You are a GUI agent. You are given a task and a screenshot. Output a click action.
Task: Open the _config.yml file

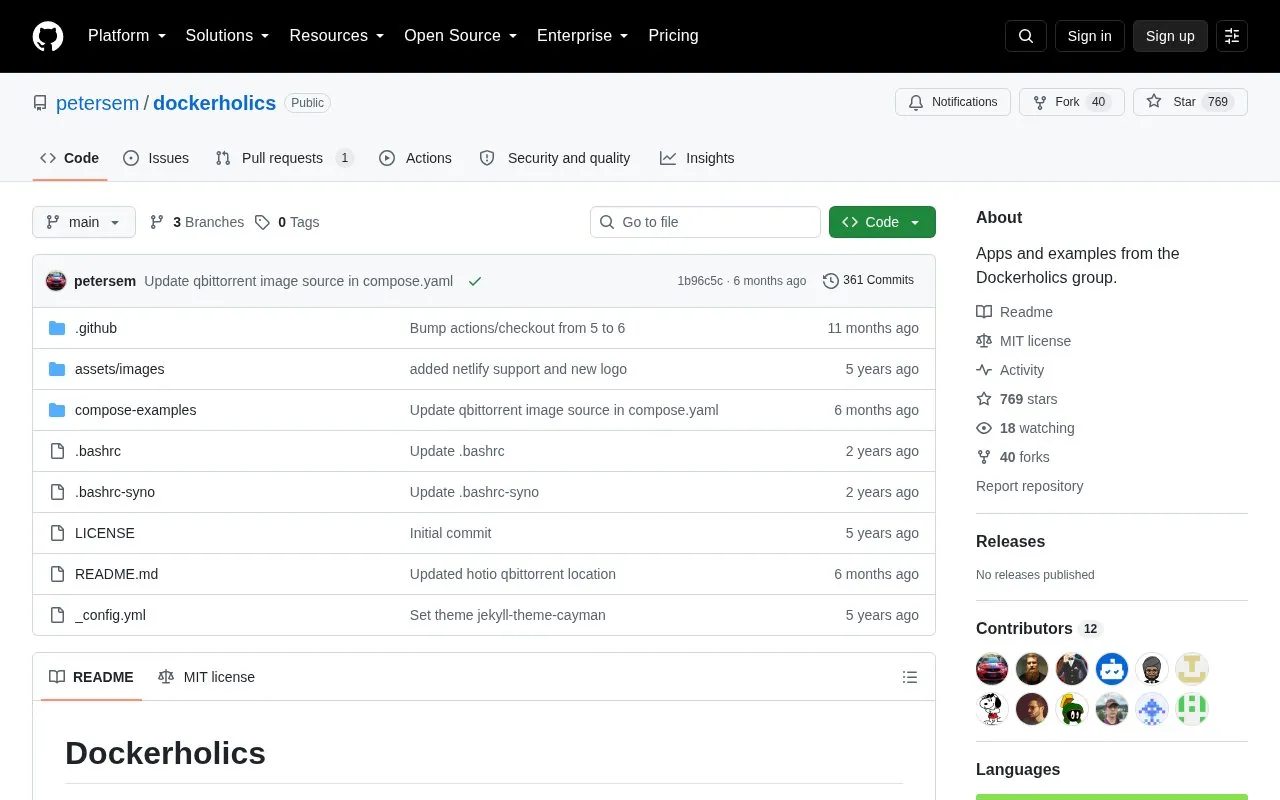pyautogui.click(x=110, y=615)
